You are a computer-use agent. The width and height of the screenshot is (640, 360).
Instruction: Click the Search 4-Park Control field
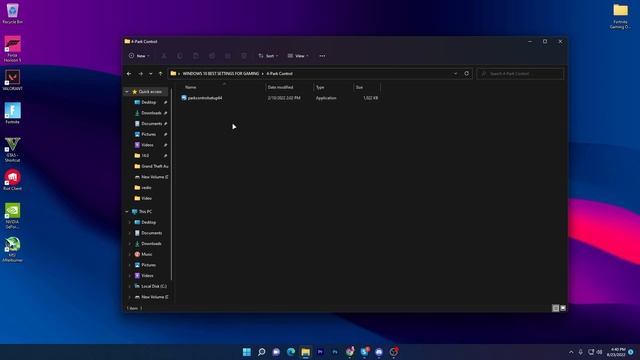(x=520, y=74)
